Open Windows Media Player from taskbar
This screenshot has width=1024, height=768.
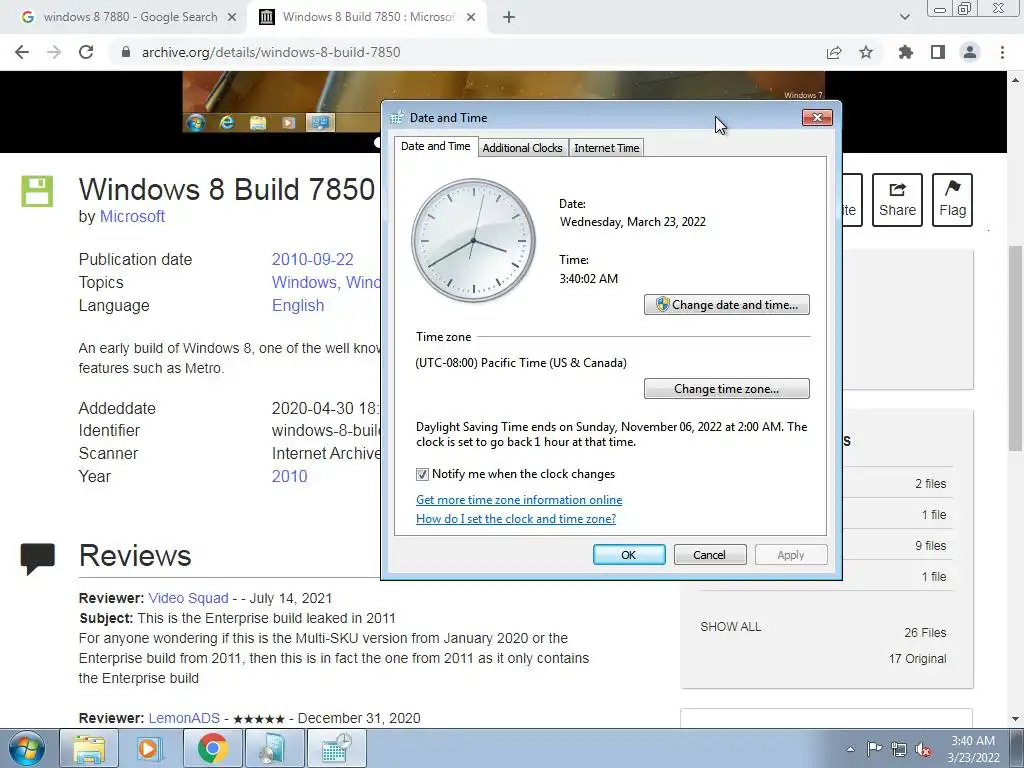[150, 748]
